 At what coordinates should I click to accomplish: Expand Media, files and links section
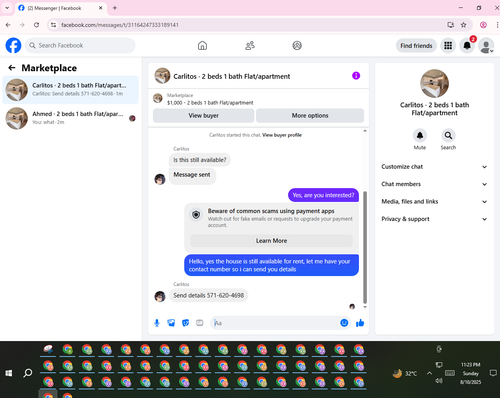pyautogui.click(x=434, y=201)
